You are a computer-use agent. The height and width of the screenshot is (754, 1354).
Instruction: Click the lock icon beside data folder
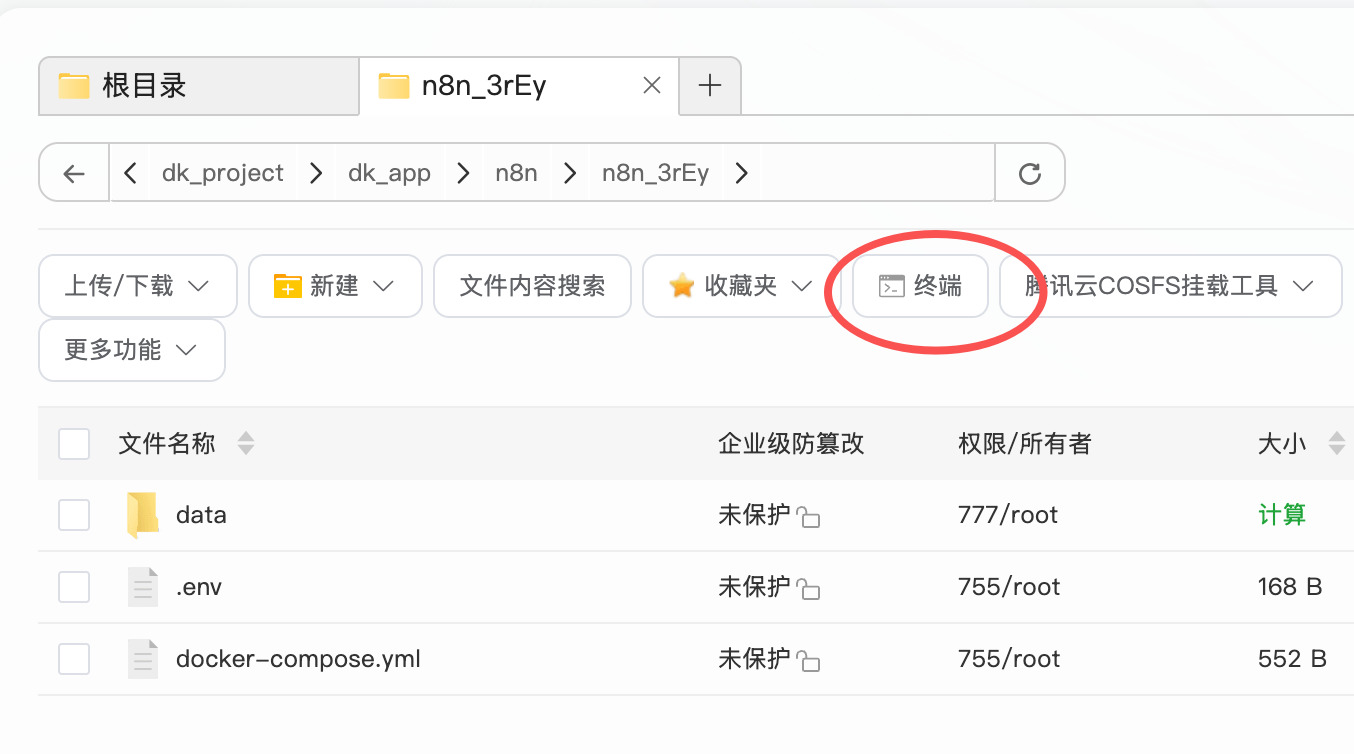pyautogui.click(x=809, y=518)
